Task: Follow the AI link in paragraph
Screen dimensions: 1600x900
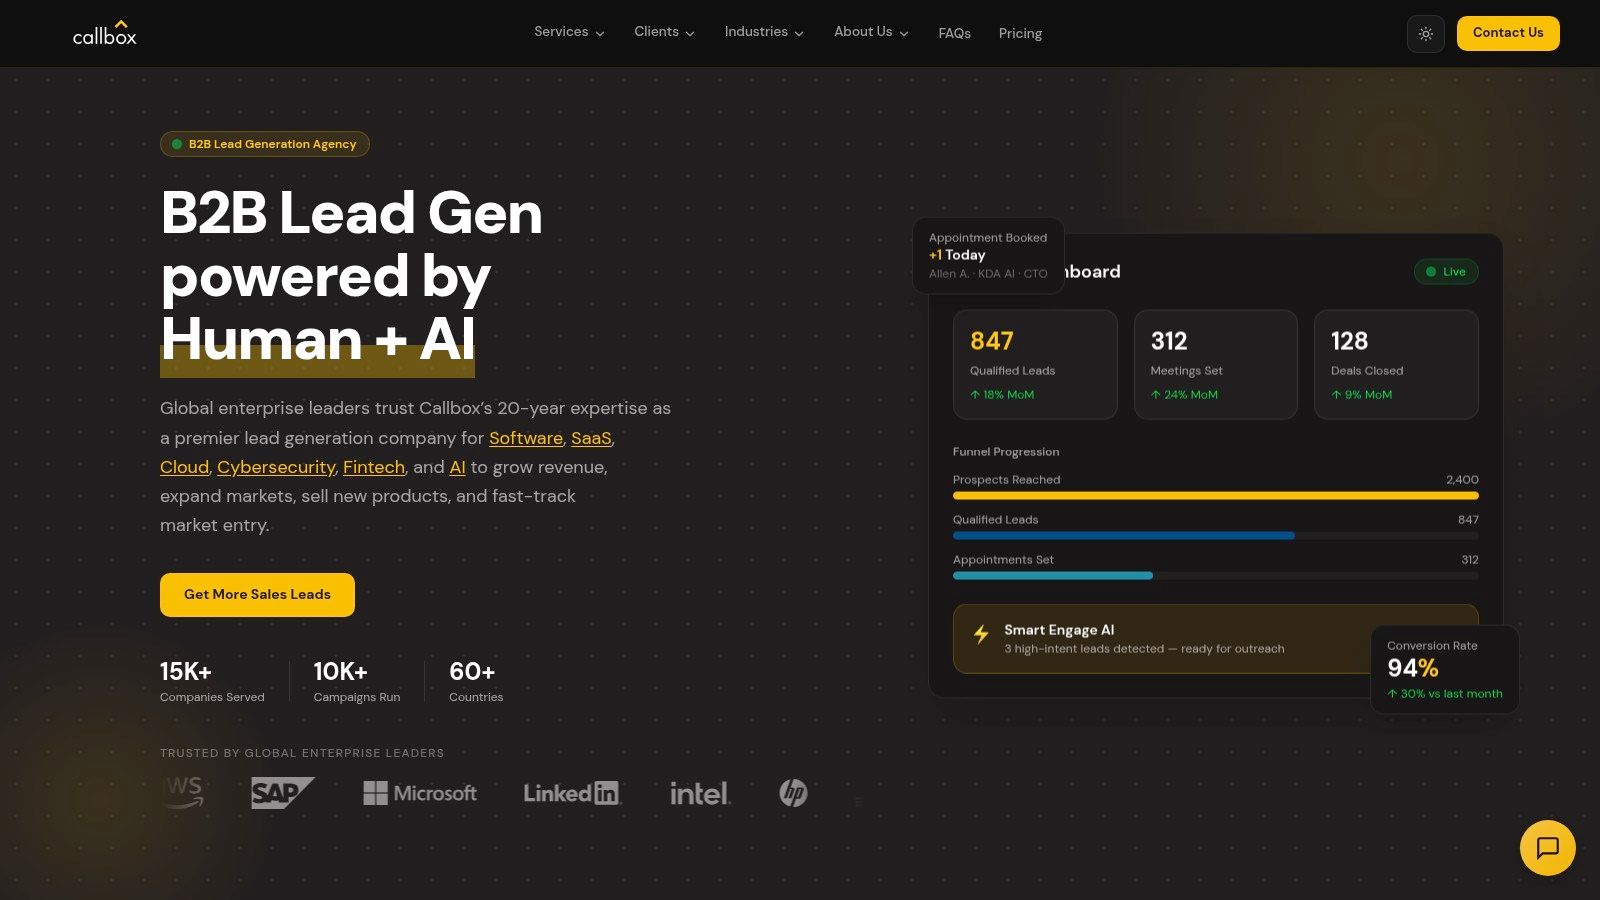Action: pyautogui.click(x=457, y=467)
